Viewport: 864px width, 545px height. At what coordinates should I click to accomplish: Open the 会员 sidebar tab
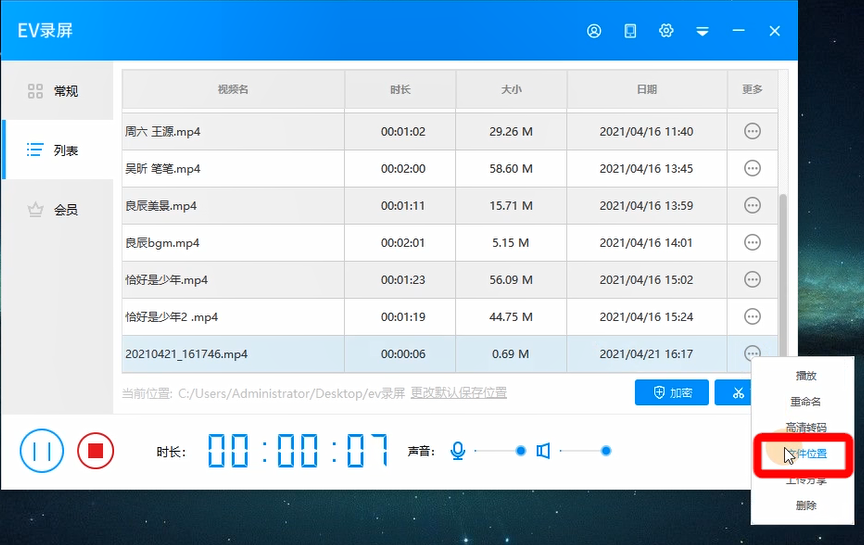point(57,209)
